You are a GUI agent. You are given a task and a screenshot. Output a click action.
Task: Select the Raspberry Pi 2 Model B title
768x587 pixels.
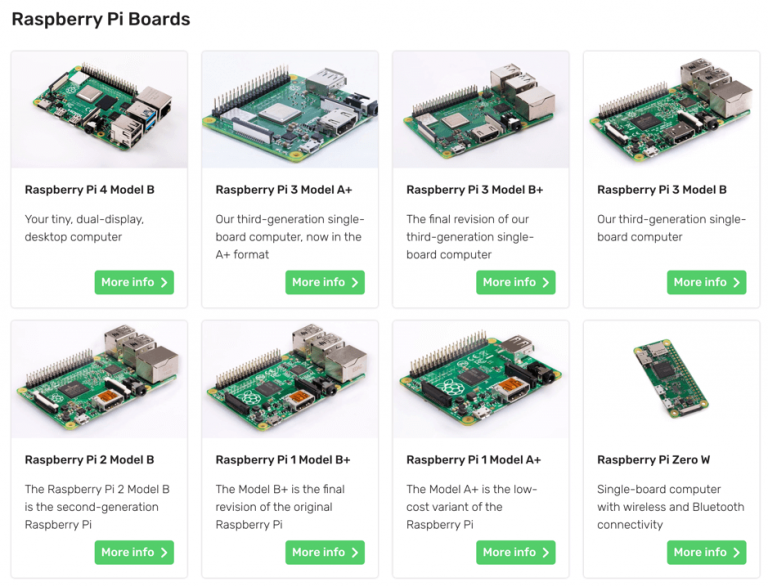[x=90, y=460]
